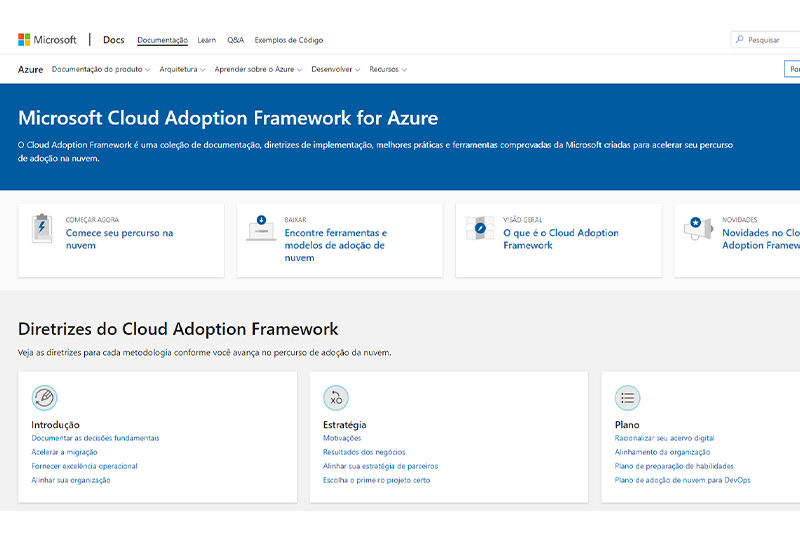Click the Docs link in header

point(113,40)
